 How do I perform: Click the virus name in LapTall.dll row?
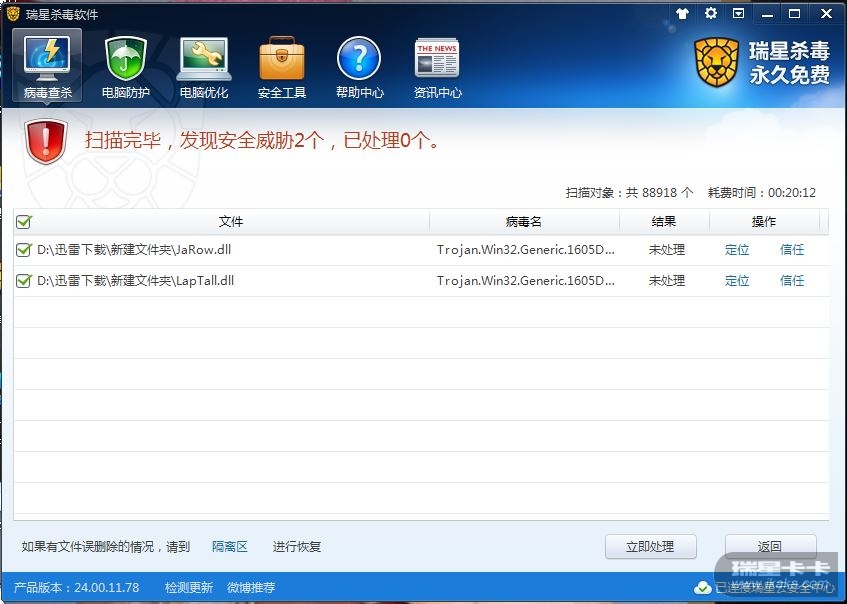[526, 281]
